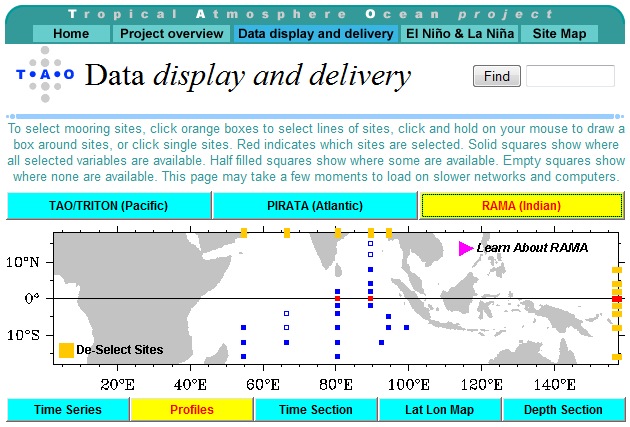The image size is (630, 427).
Task: Select mooring site at 16°S, 55°E
Action: (x=243, y=357)
